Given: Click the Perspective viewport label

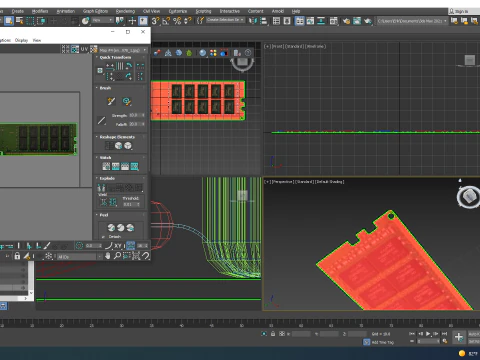Looking at the screenshot, I should (x=282, y=182).
